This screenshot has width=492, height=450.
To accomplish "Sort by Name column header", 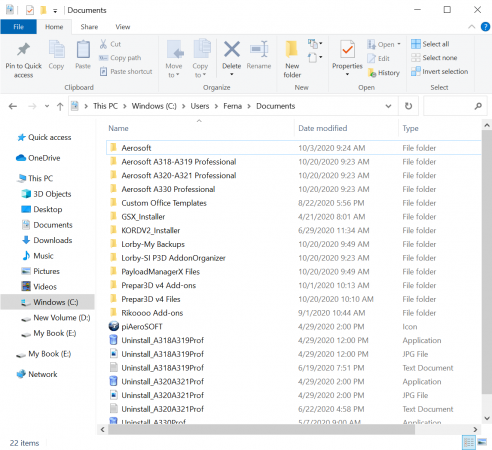I will [118, 128].
